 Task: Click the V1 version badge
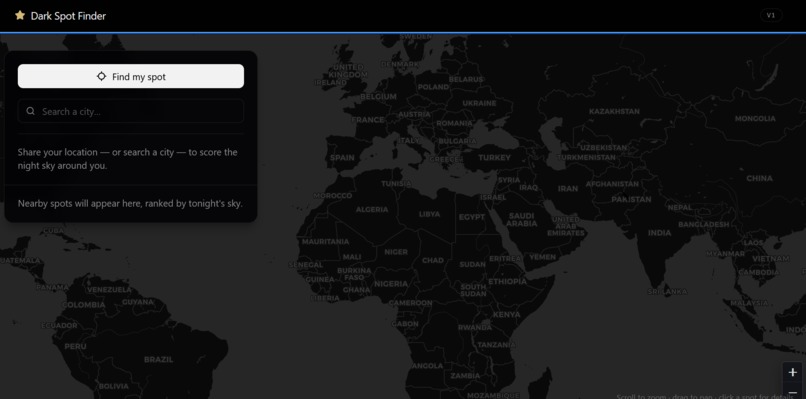(771, 15)
